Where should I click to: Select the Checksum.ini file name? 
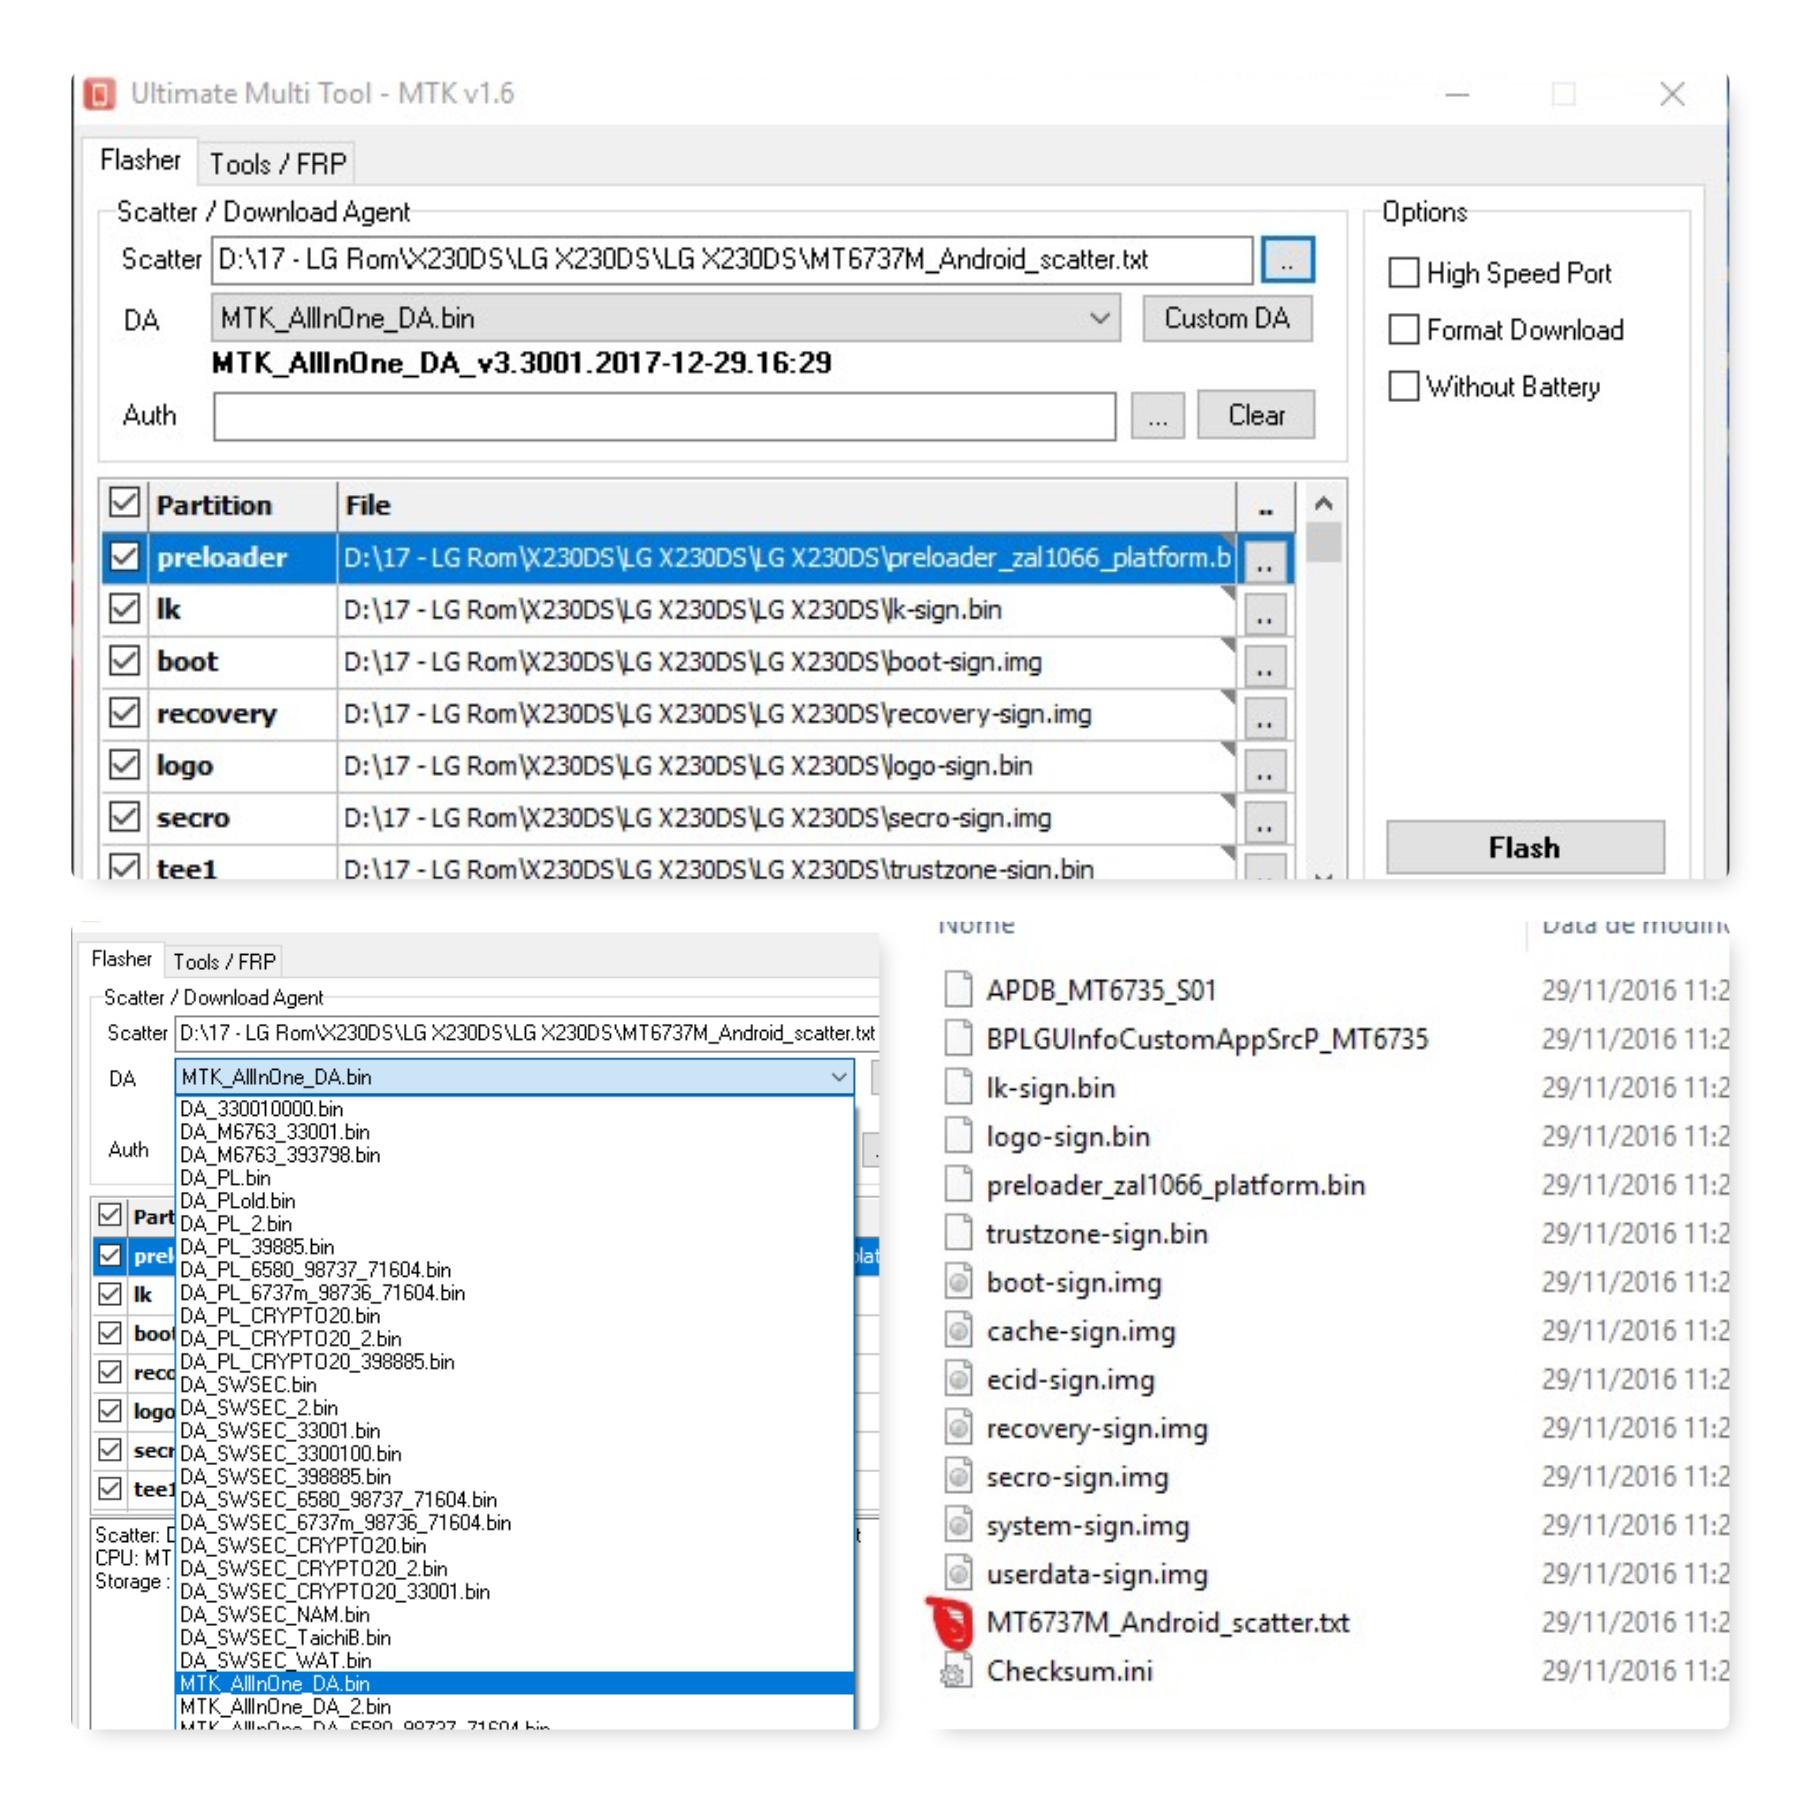(1069, 1671)
